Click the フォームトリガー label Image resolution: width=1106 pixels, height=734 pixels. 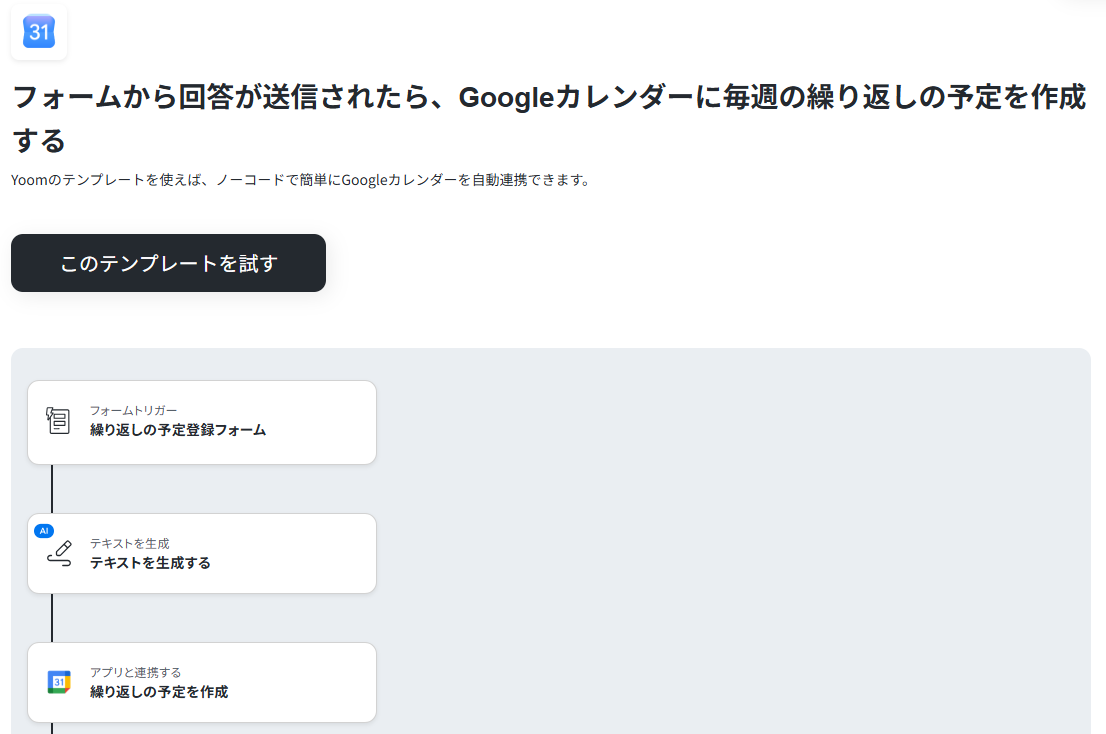133,410
